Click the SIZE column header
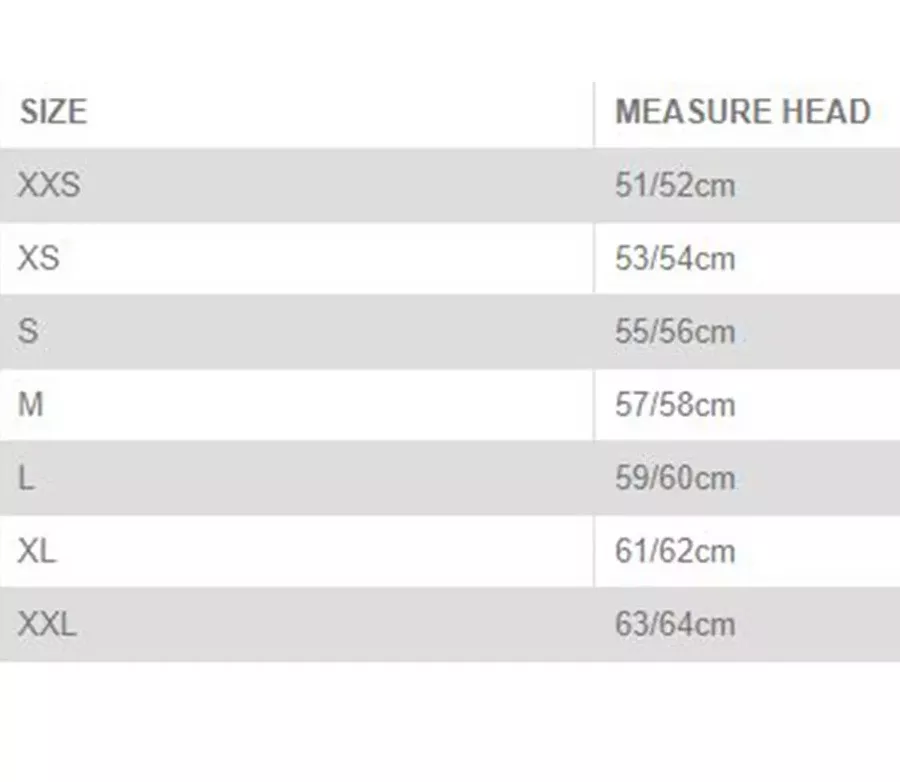900x782 pixels. click(x=53, y=111)
